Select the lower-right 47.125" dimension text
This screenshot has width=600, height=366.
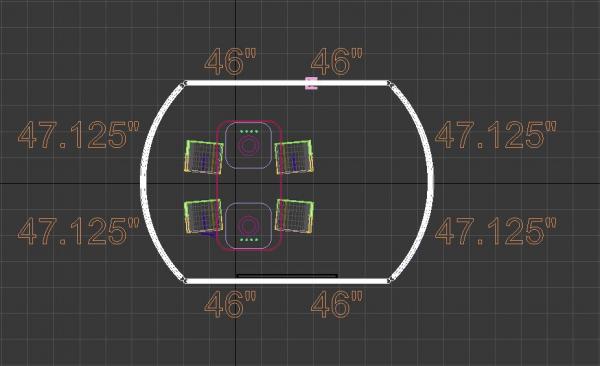tap(496, 231)
